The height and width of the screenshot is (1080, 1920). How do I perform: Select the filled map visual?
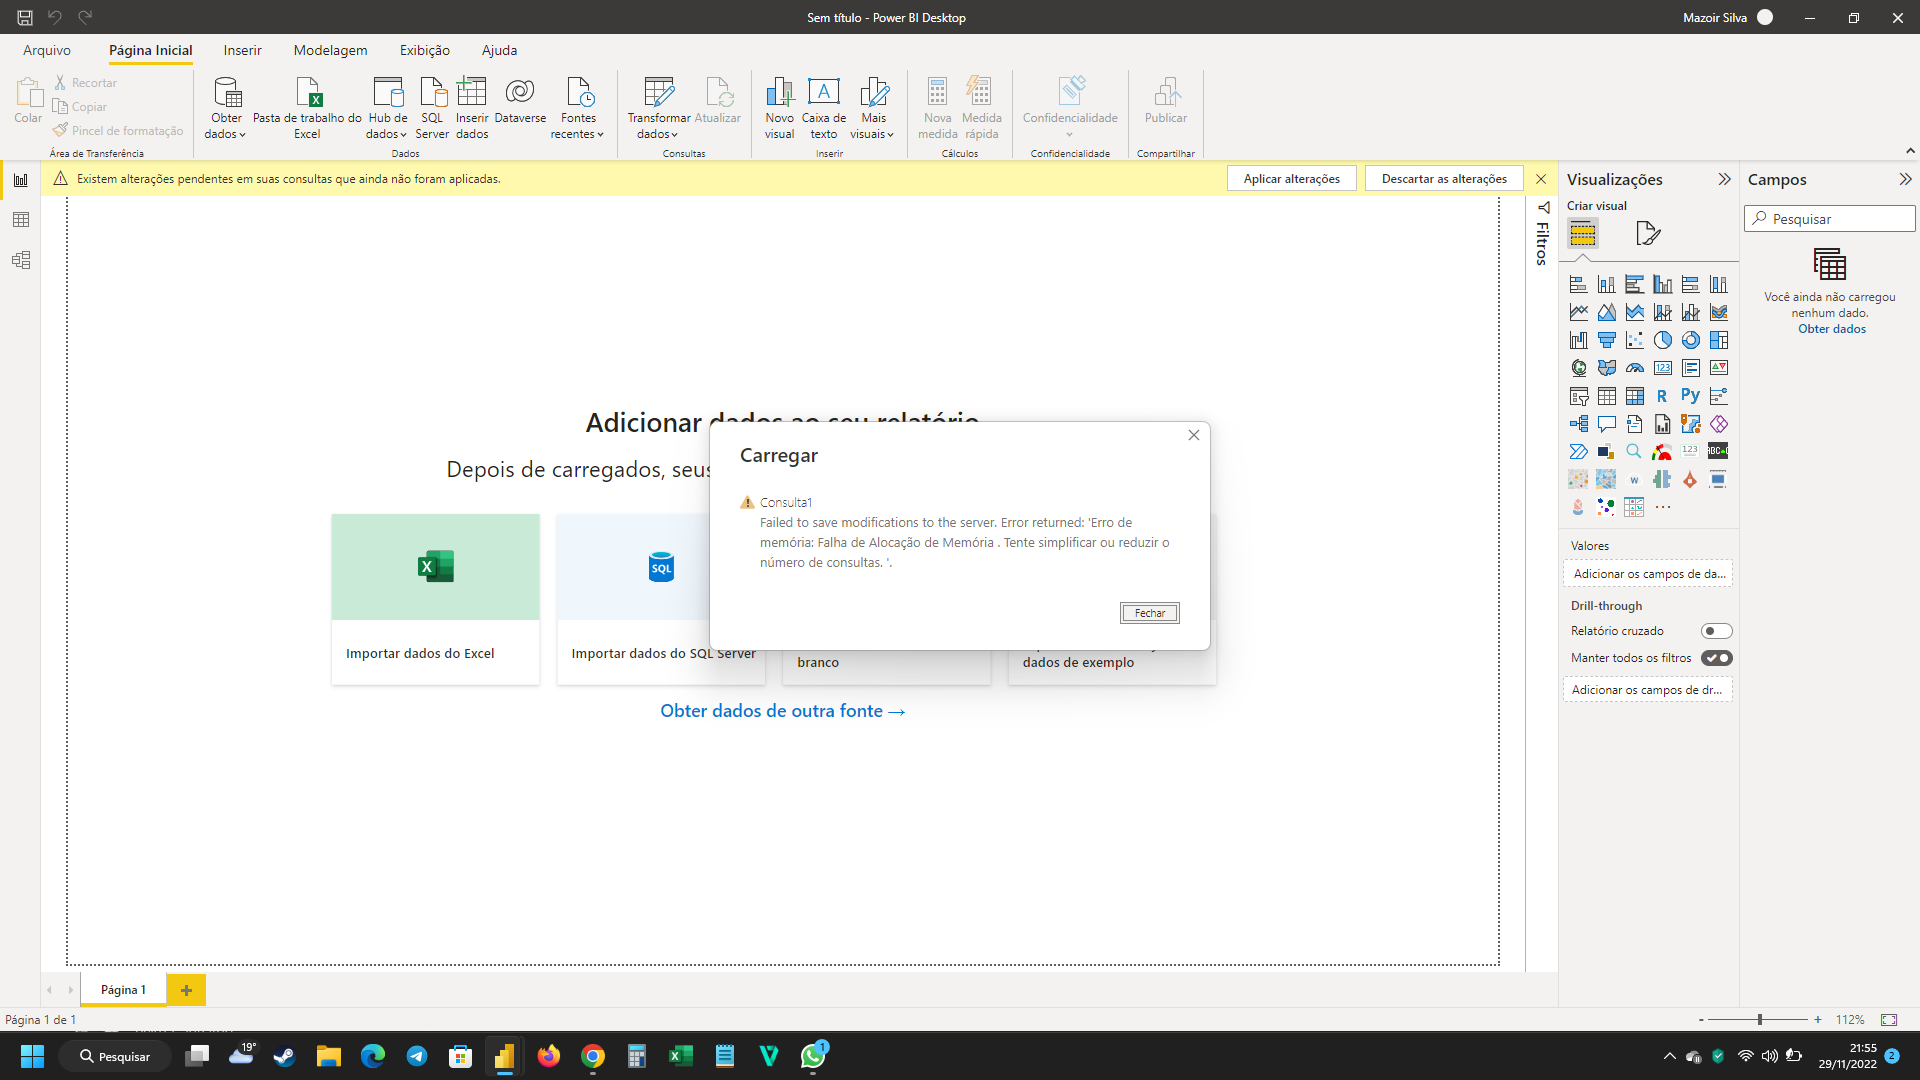point(1606,369)
